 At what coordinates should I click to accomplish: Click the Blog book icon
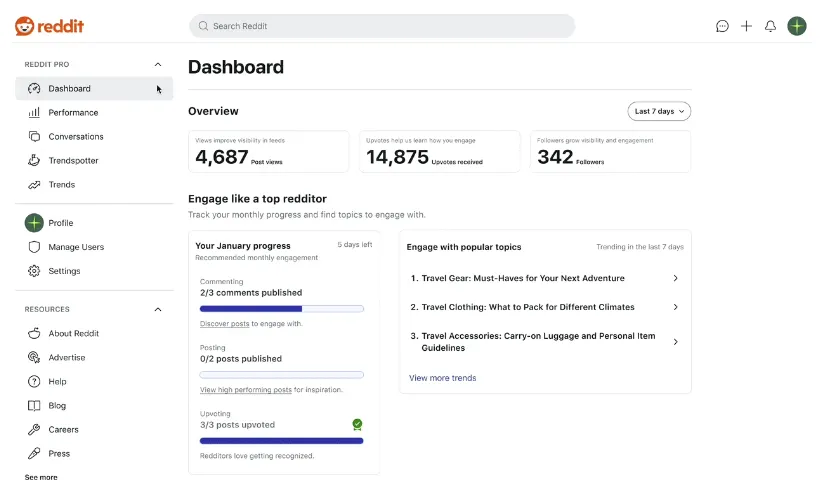[34, 406]
